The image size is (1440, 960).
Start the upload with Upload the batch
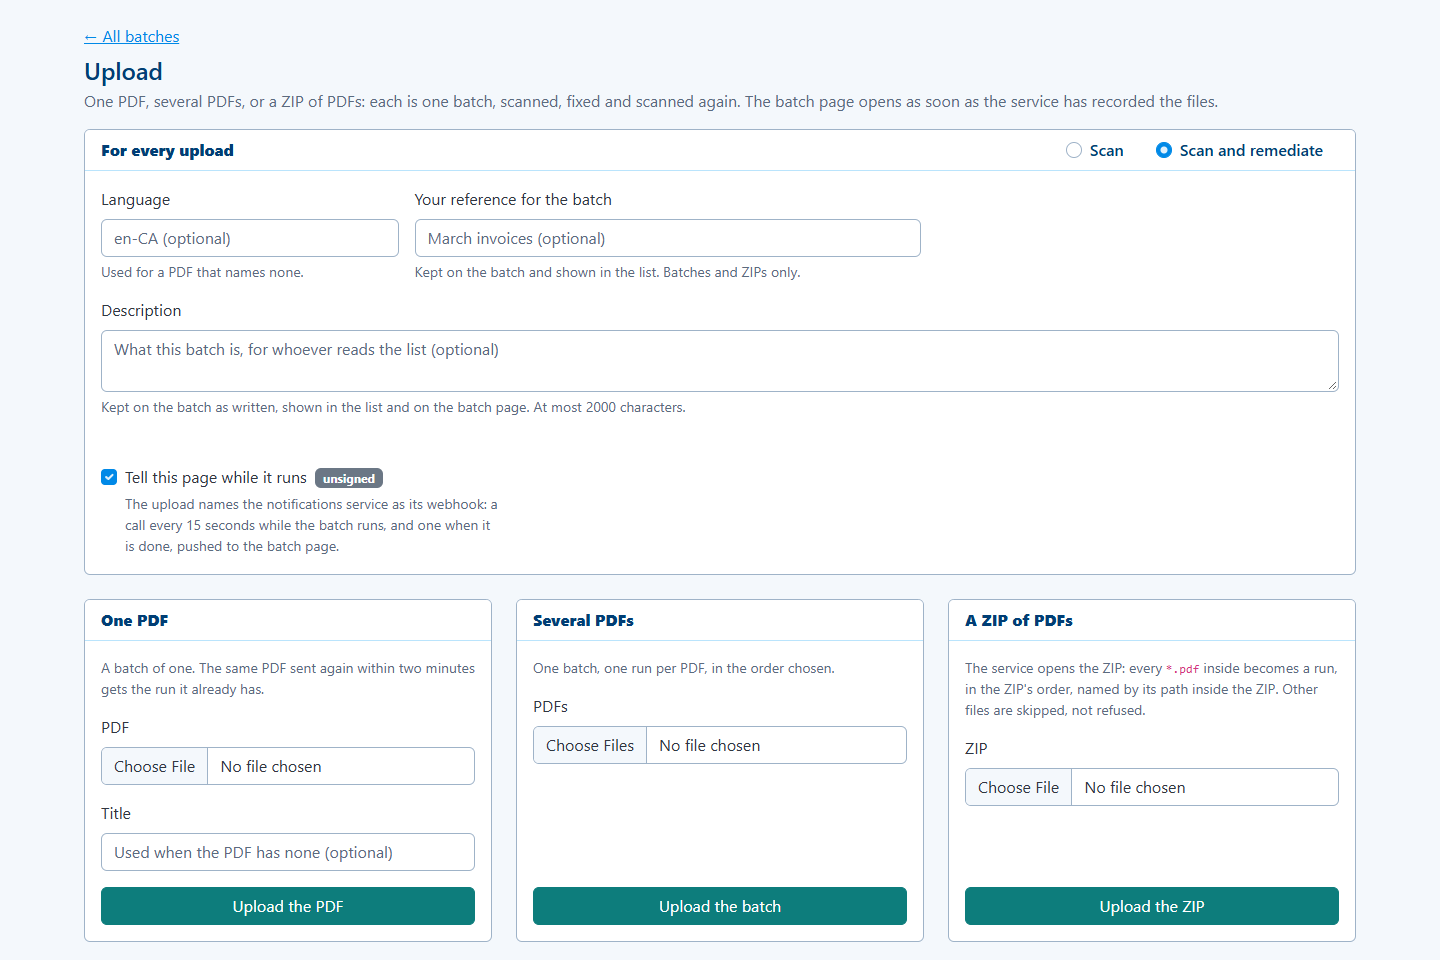pyautogui.click(x=720, y=906)
